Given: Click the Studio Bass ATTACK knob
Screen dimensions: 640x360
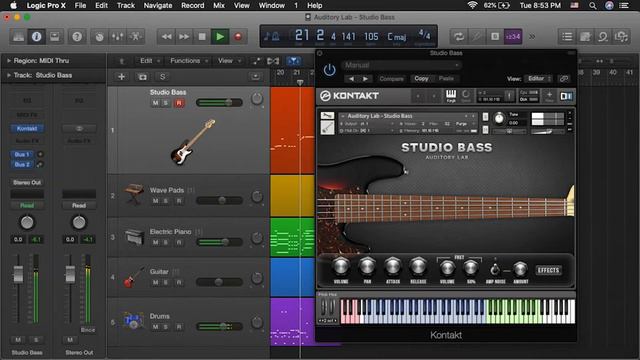Looking at the screenshot, I should (393, 267).
